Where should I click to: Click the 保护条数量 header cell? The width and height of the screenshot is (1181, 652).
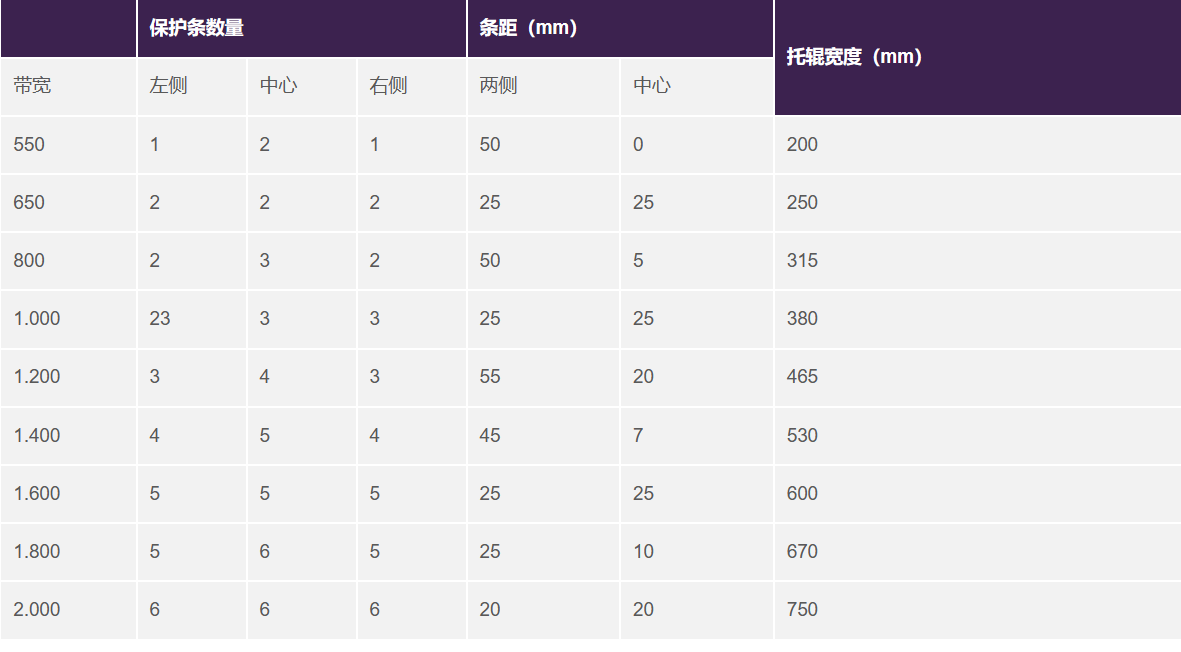point(301,28)
